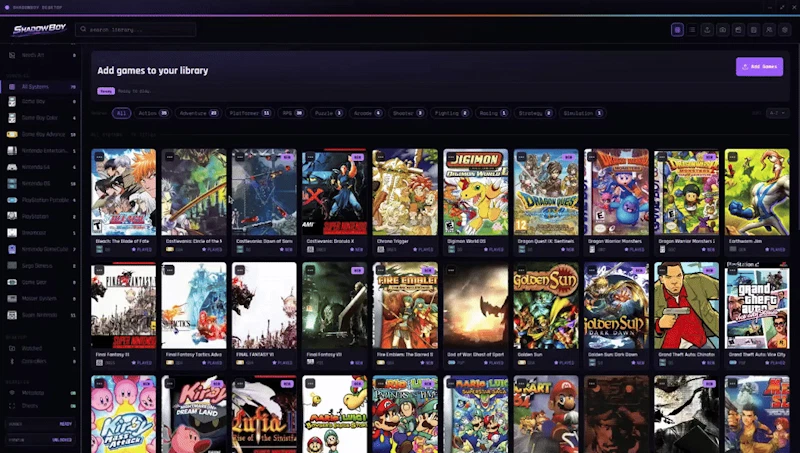The height and width of the screenshot is (453, 800).
Task: Open Kirby Mass Attack cover art
Action: tap(123, 414)
